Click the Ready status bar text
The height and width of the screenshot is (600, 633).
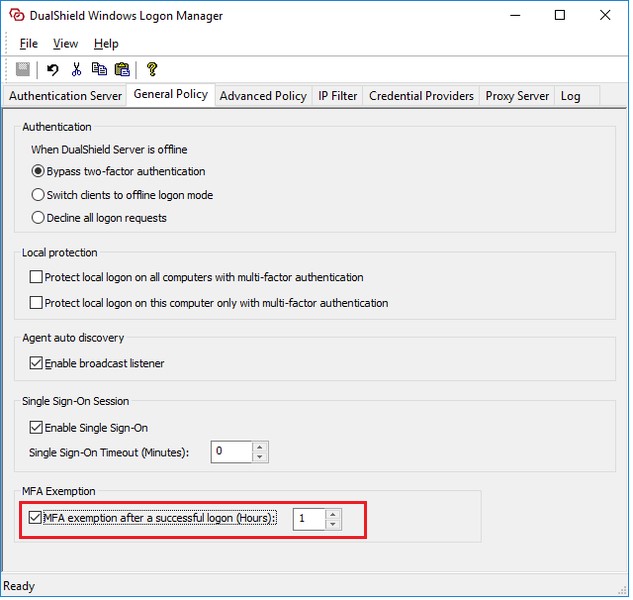point(19,586)
